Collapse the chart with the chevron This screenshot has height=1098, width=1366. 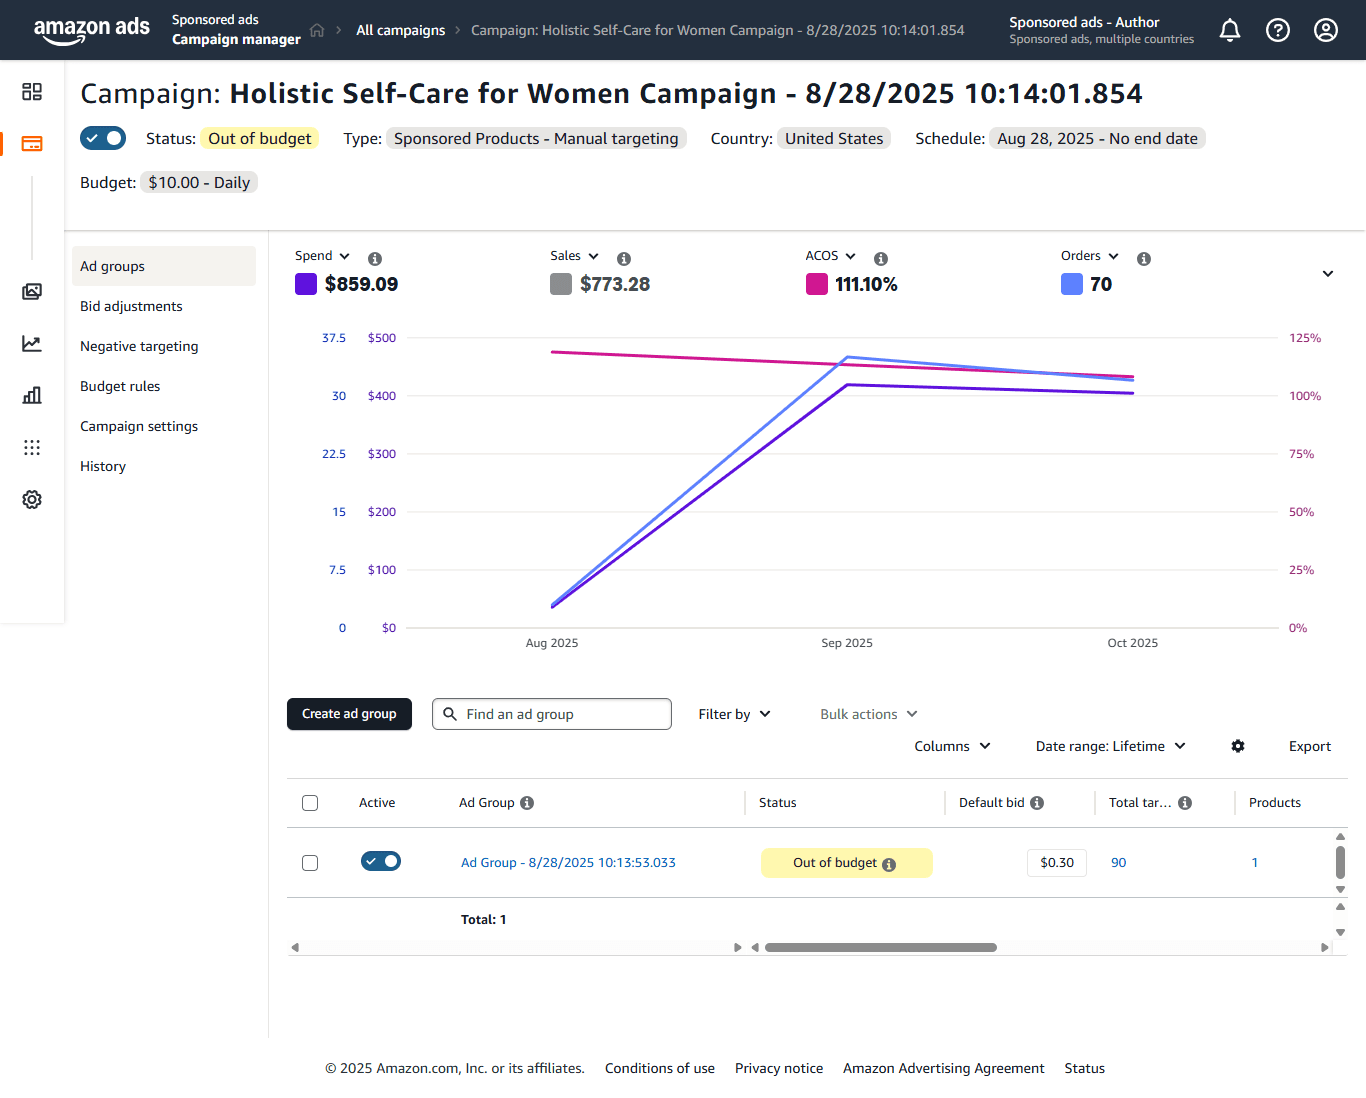point(1328,274)
